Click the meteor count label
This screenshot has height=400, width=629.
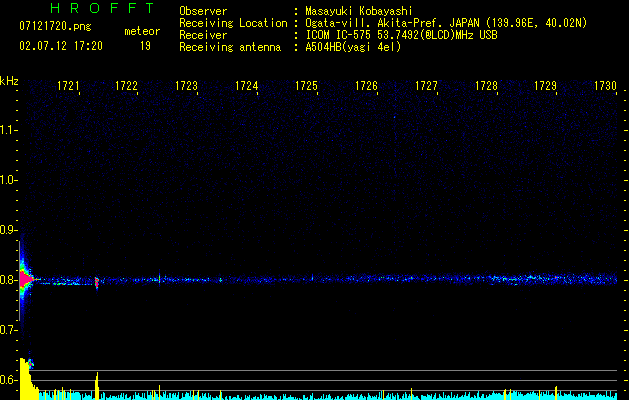point(142,31)
